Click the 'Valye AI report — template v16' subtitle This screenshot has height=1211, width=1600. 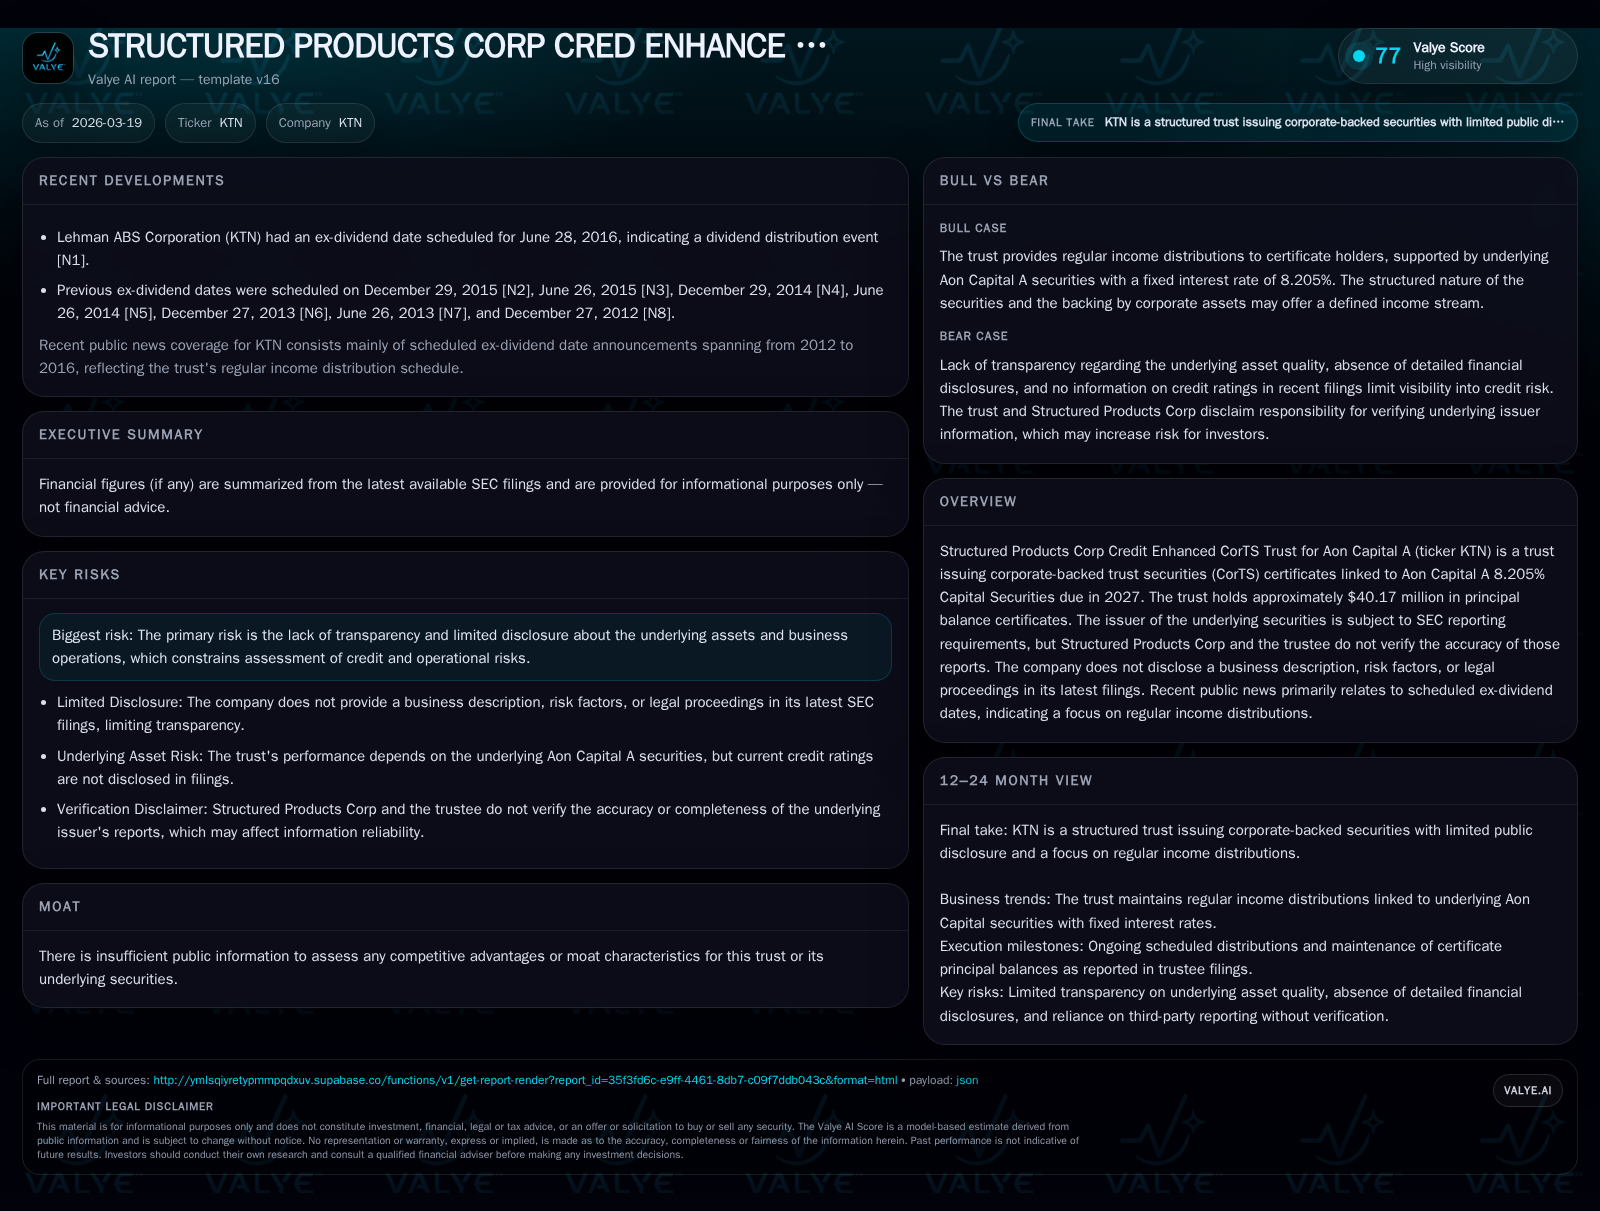[x=184, y=80]
